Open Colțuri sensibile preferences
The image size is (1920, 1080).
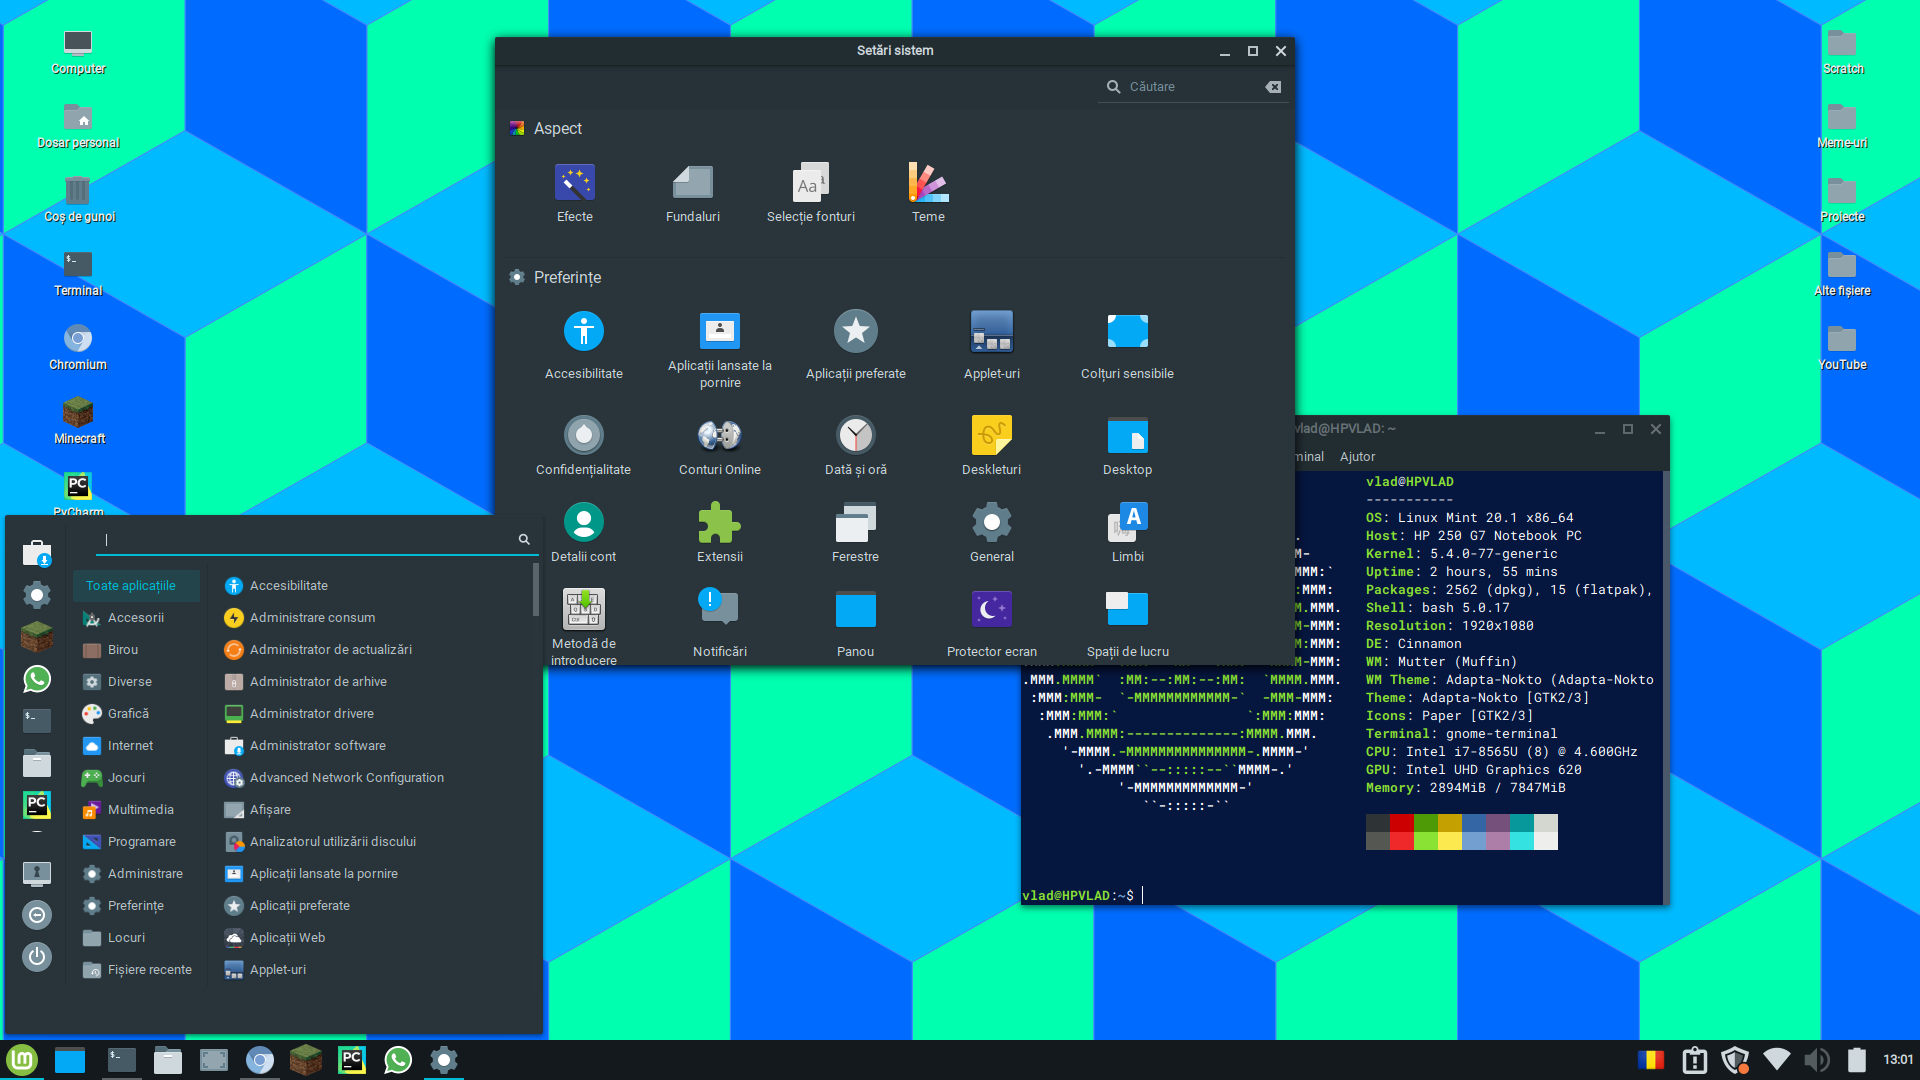(1127, 333)
